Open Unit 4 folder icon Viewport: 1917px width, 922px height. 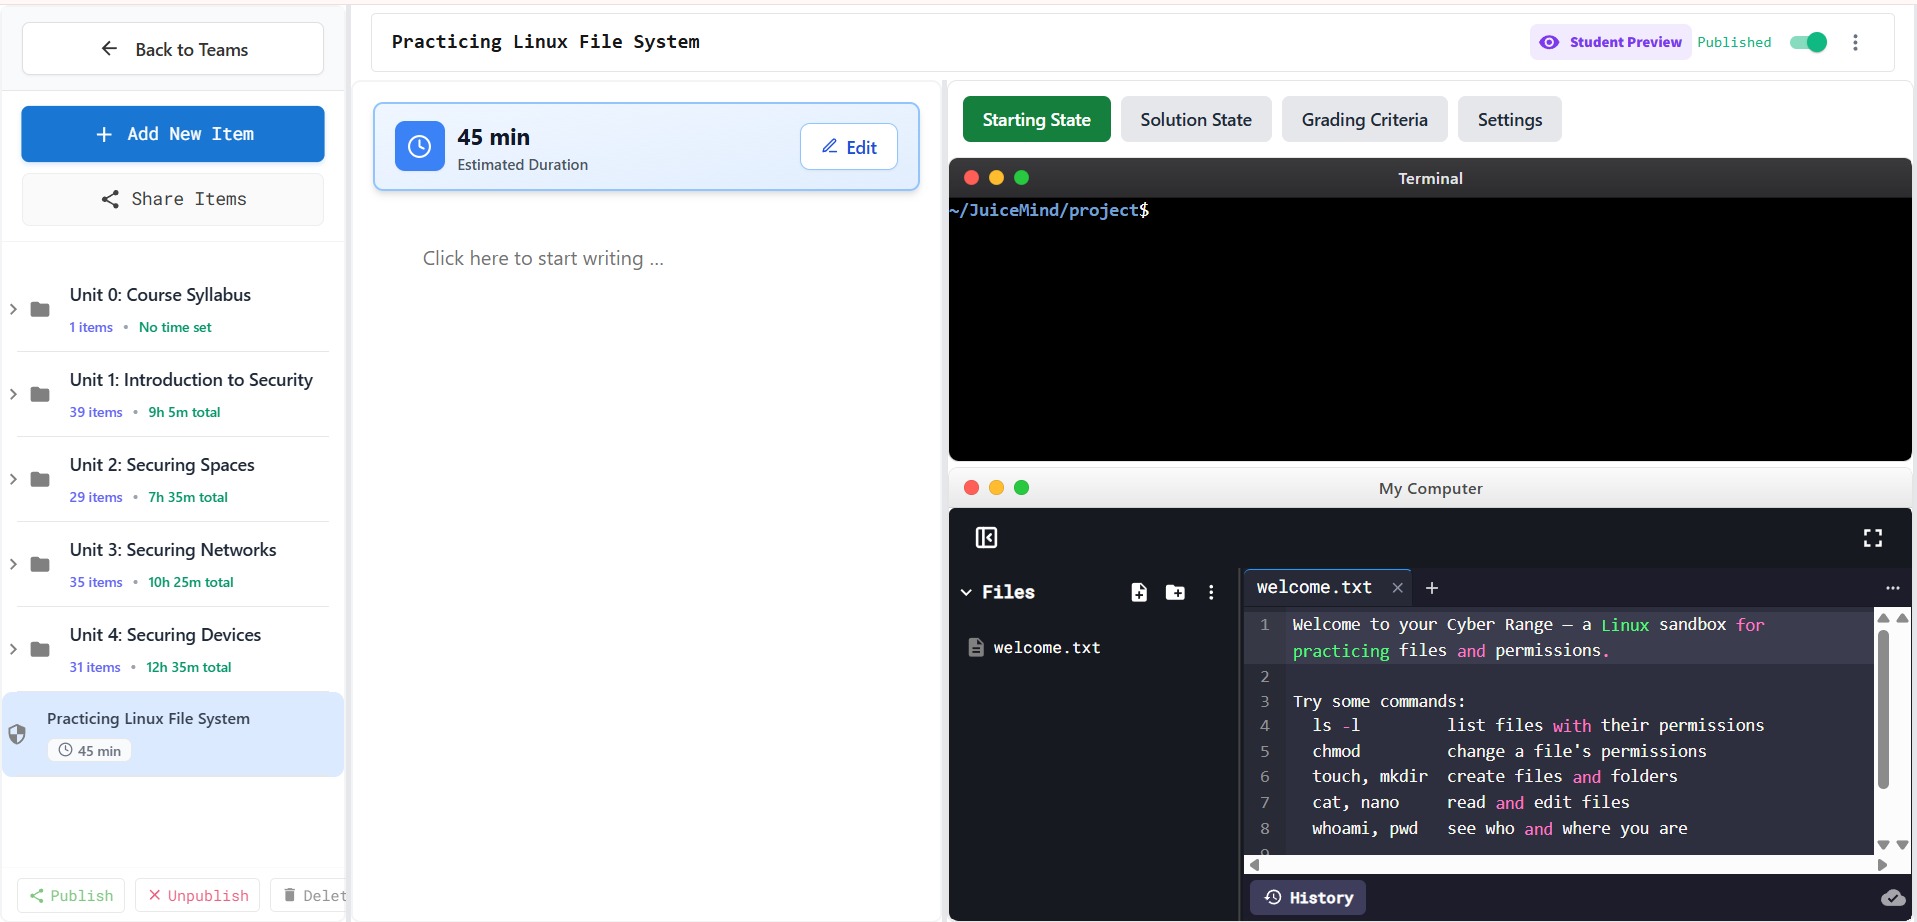[x=40, y=649]
